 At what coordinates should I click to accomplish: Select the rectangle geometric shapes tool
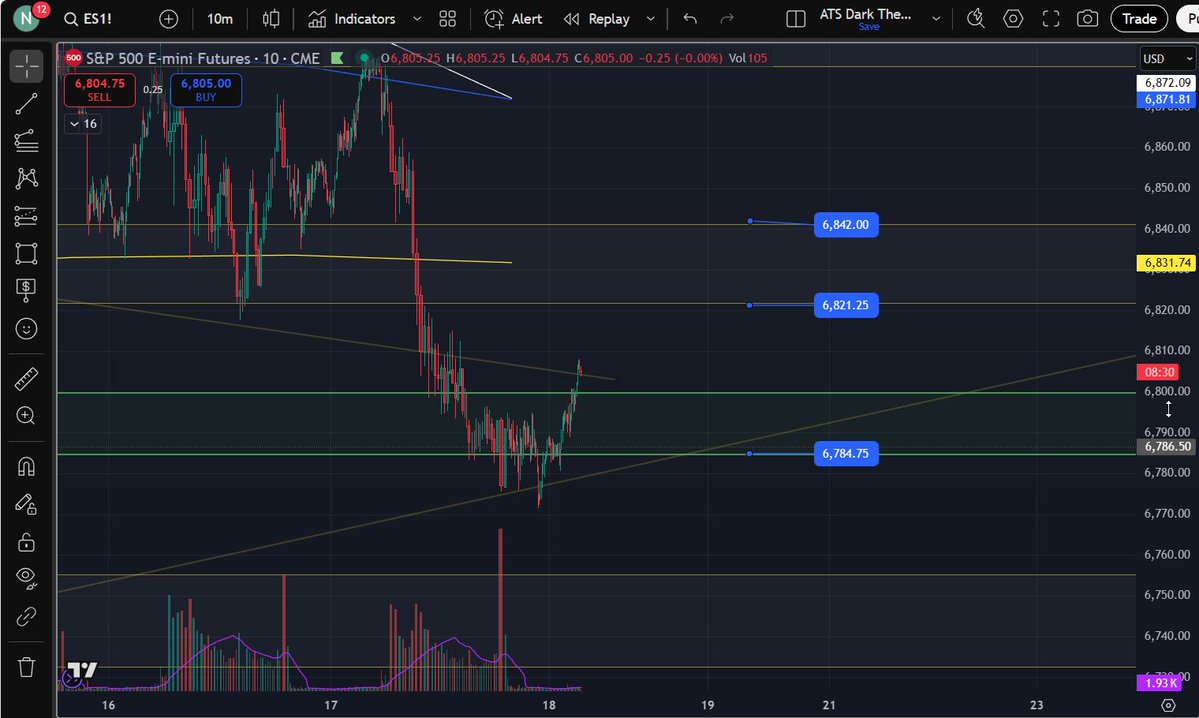(x=26, y=253)
